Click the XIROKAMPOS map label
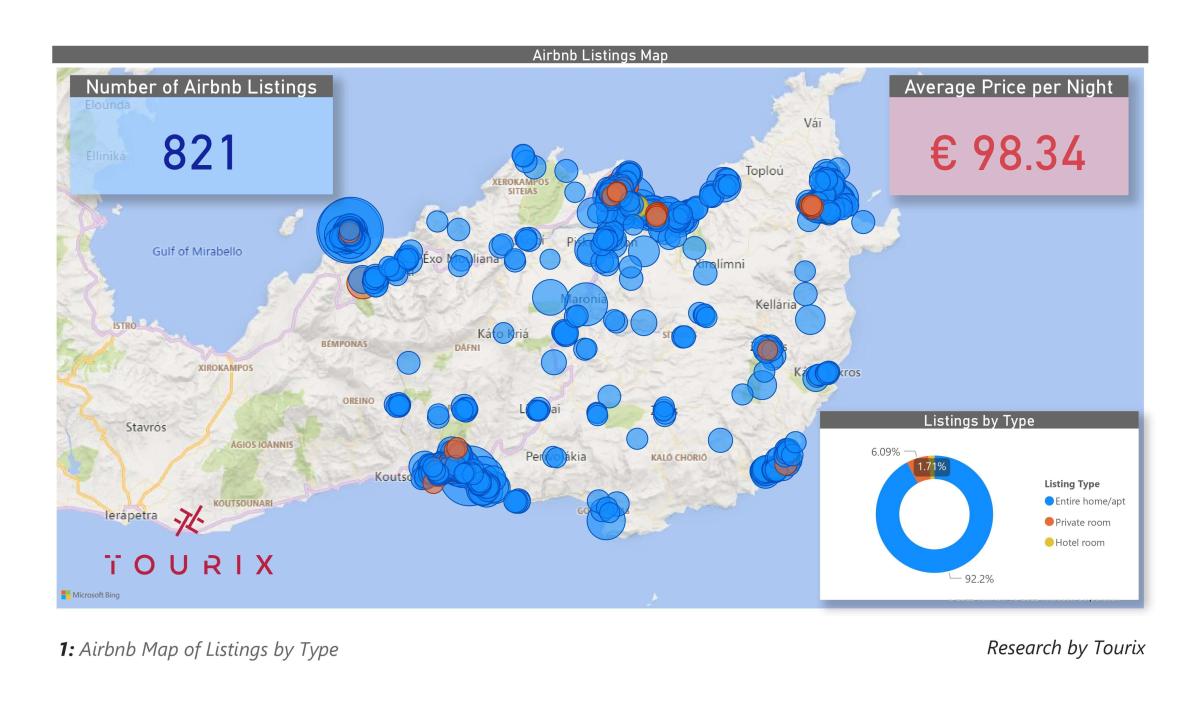This screenshot has height=712, width=1200. tap(225, 368)
